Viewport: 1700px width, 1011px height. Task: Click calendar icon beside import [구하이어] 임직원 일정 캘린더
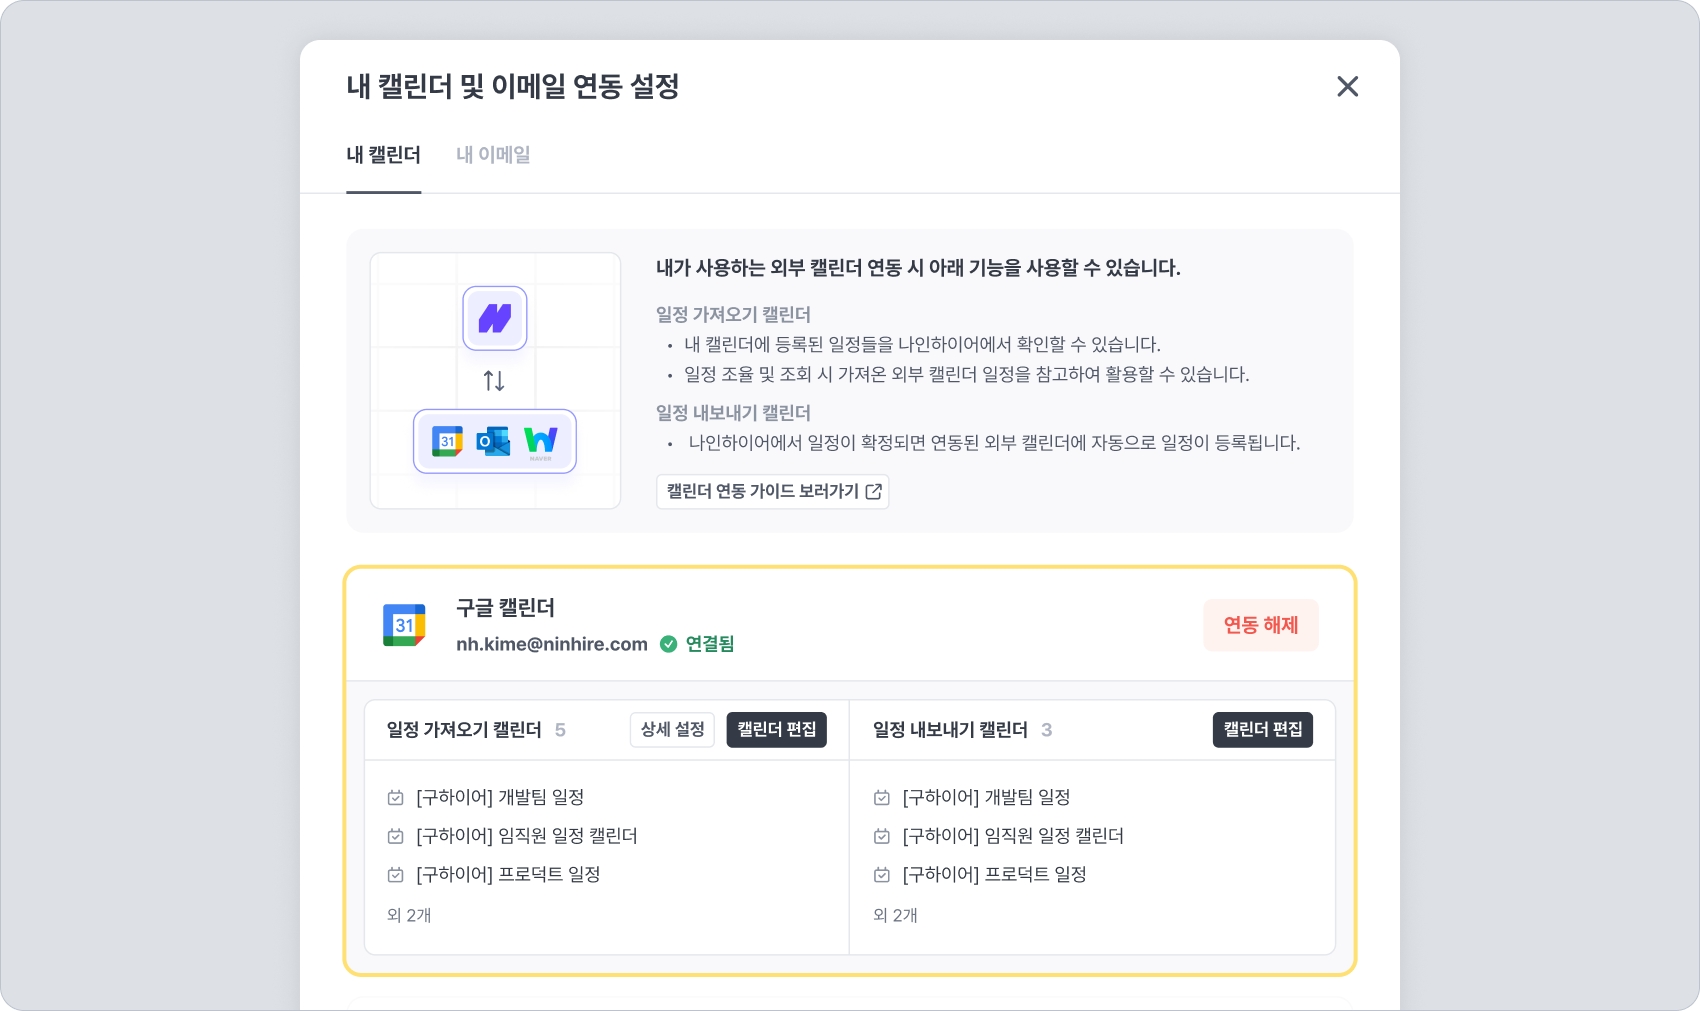click(x=395, y=836)
